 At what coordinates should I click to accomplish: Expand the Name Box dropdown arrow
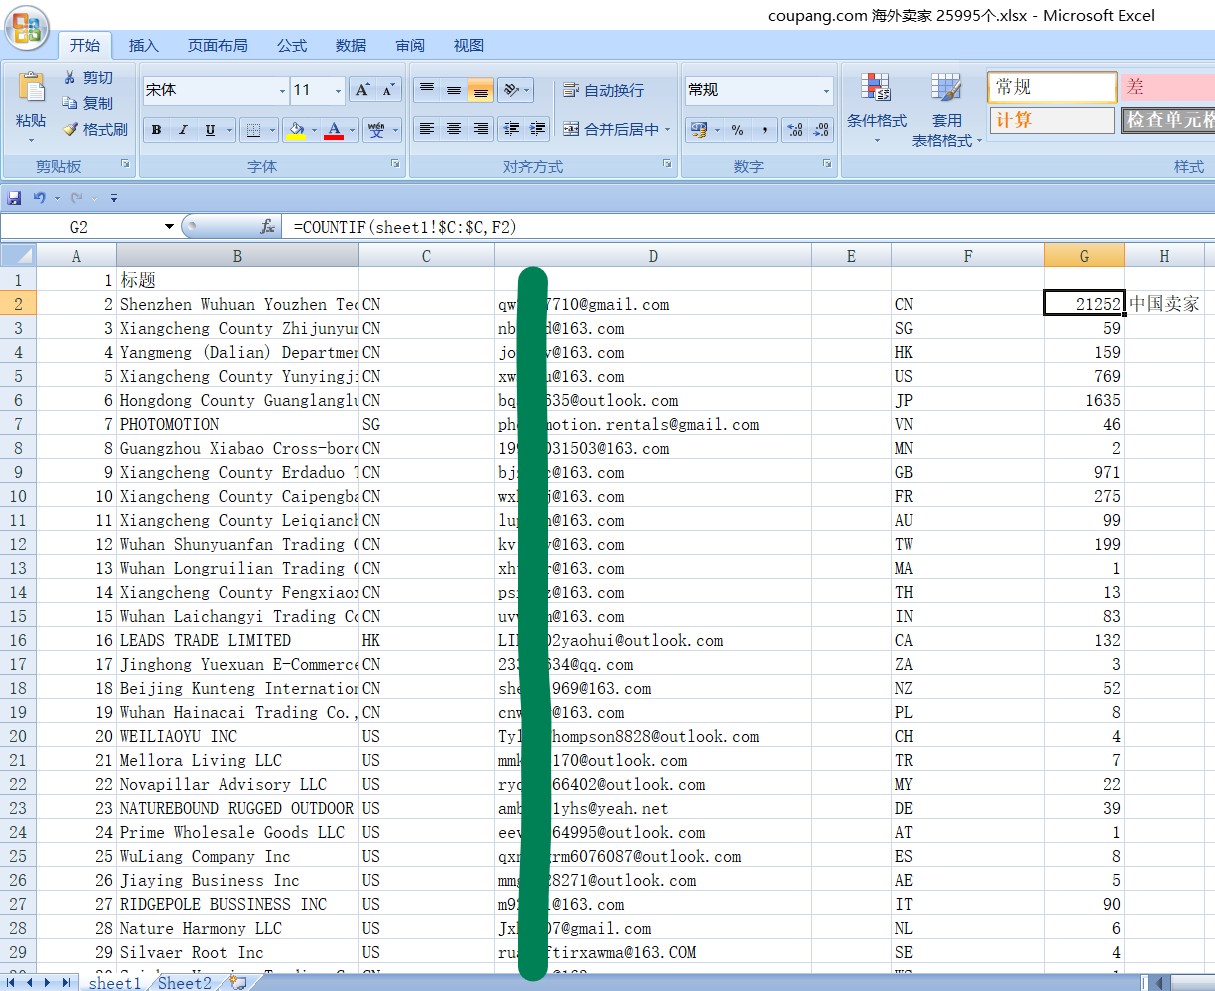coord(169,227)
